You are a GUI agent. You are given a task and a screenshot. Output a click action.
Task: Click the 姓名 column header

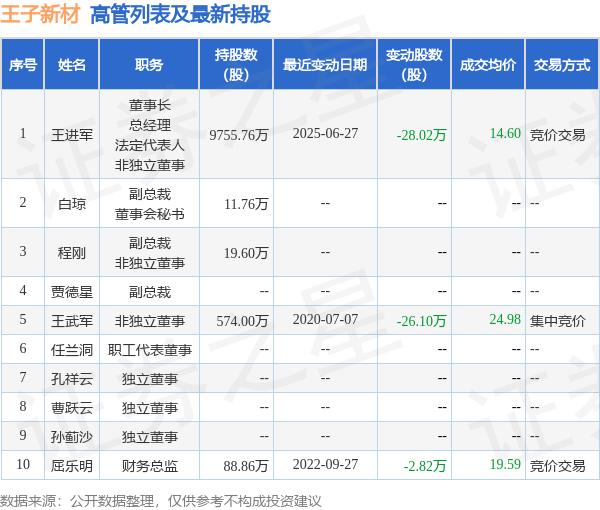tap(72, 65)
